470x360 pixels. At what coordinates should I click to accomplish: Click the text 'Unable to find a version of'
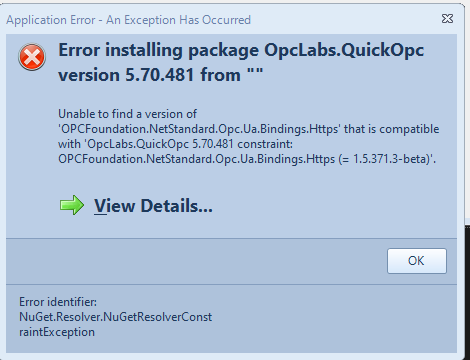click(x=127, y=114)
